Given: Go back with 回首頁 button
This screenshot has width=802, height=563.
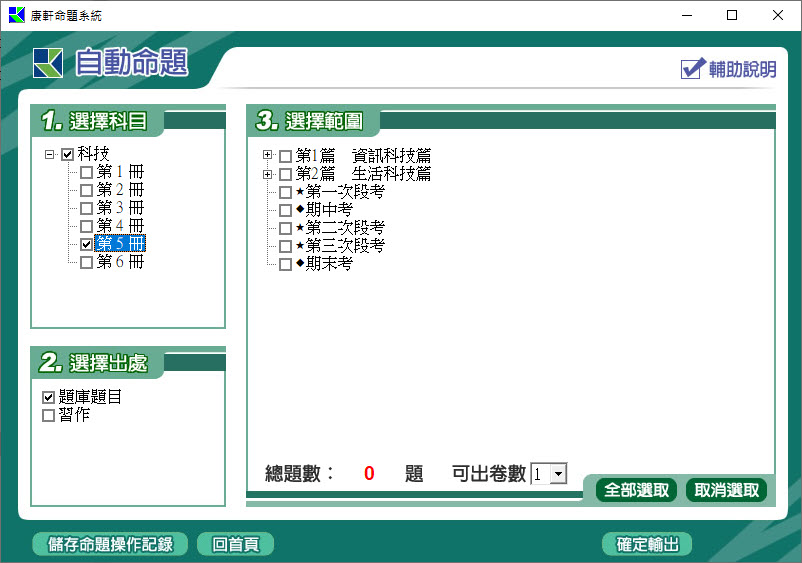Looking at the screenshot, I should (235, 544).
